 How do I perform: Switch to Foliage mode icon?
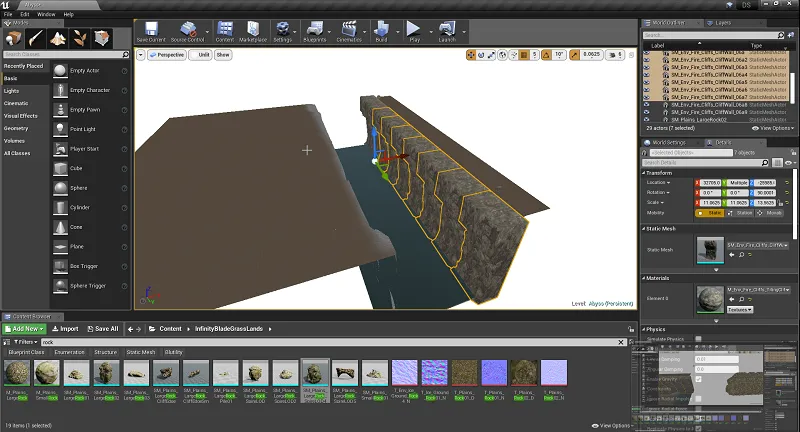(80, 38)
